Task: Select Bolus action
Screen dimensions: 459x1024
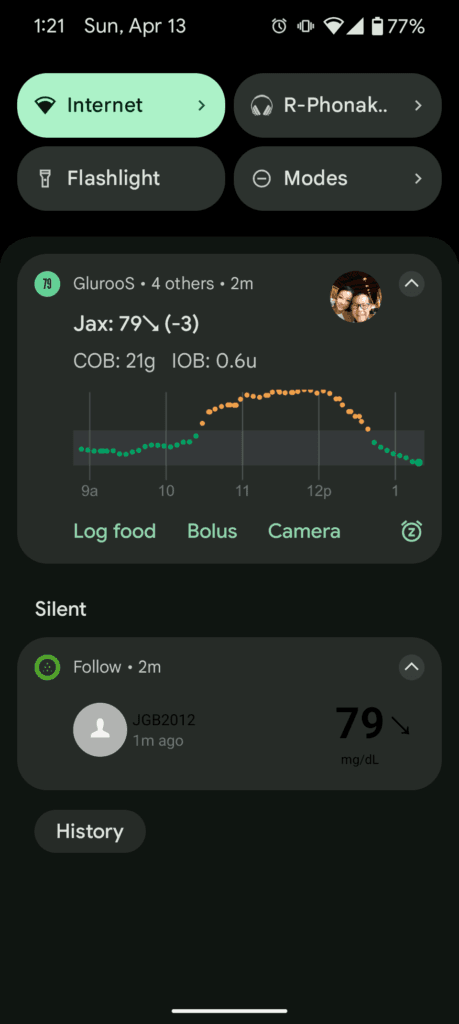Action: tap(212, 531)
